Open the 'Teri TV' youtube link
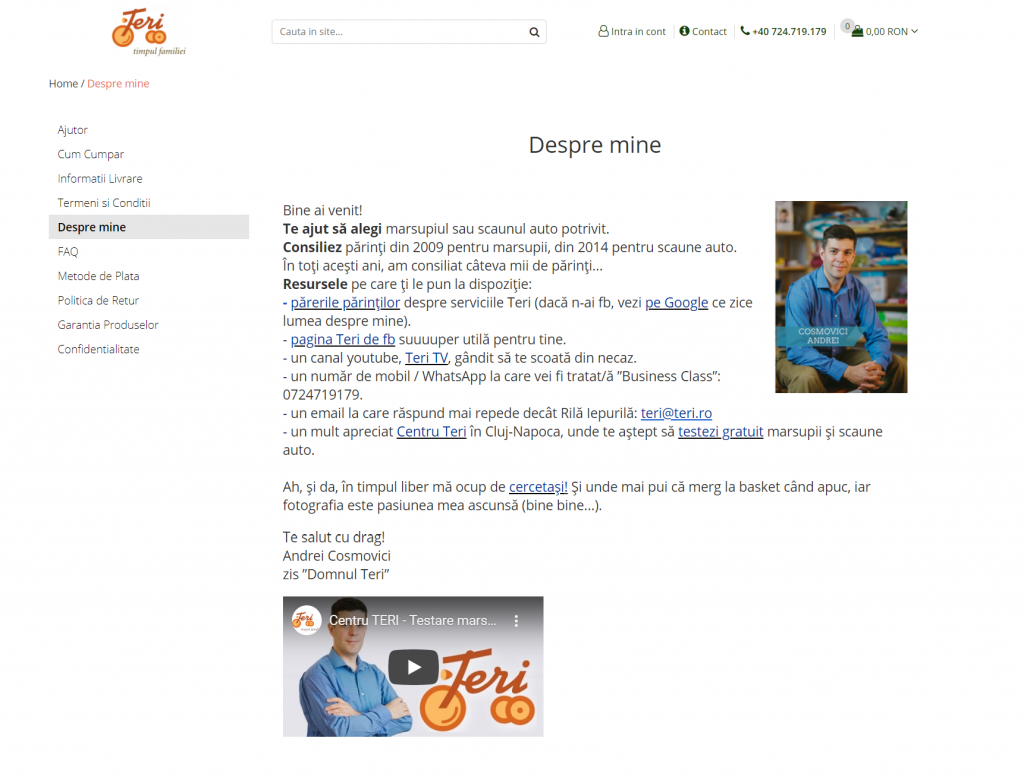 (x=426, y=358)
